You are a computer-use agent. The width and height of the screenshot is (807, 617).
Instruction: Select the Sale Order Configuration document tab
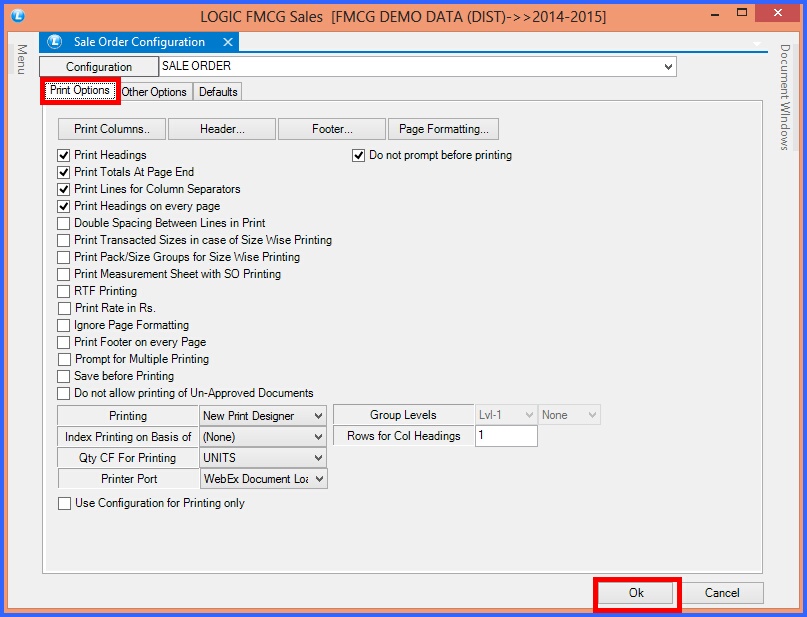[x=139, y=42]
